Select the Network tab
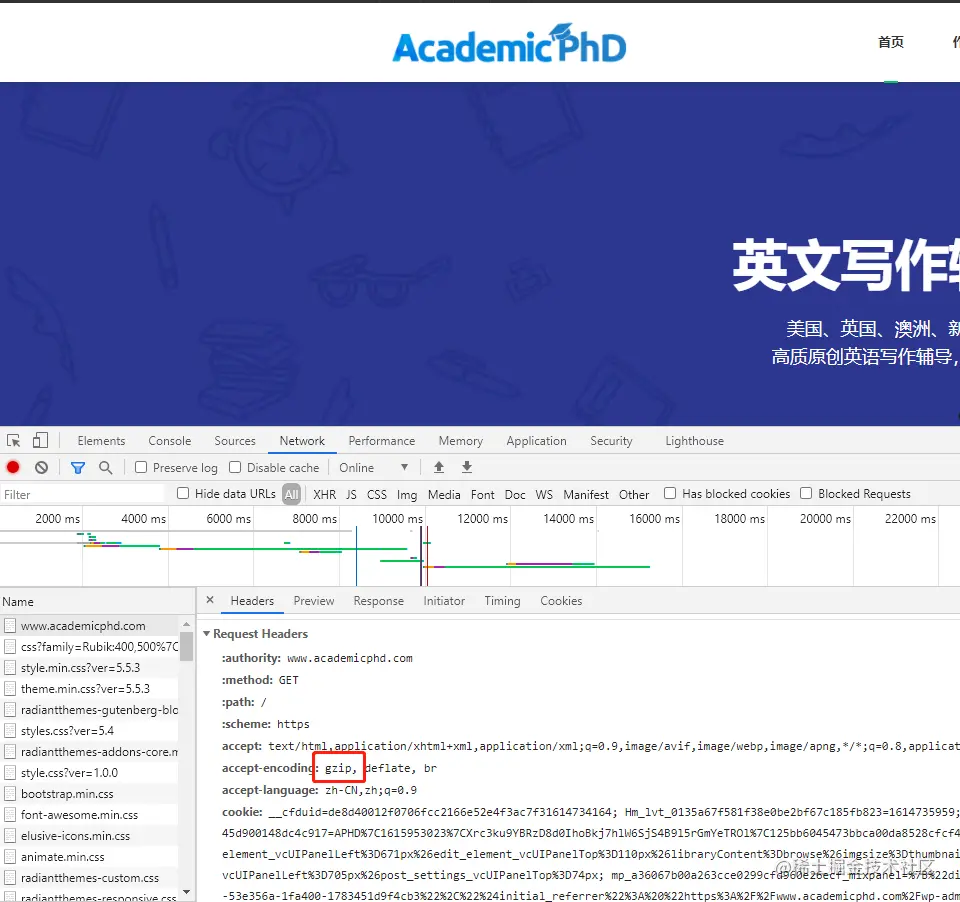 click(302, 441)
